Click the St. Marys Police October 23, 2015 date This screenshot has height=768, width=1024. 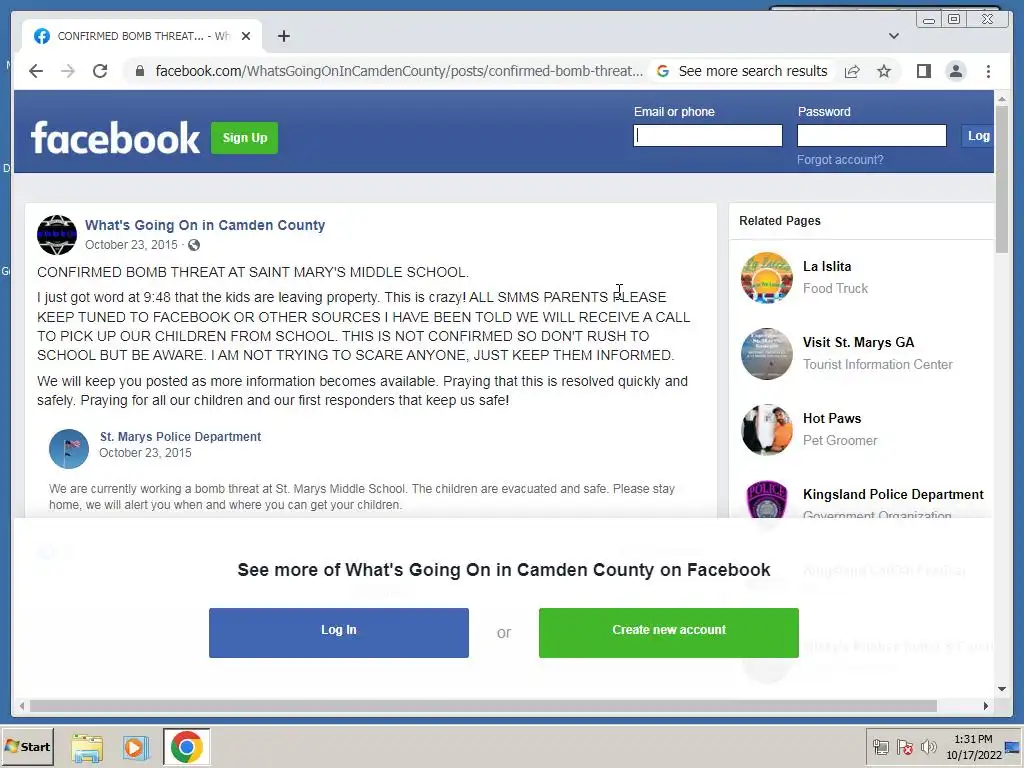pyautogui.click(x=145, y=453)
